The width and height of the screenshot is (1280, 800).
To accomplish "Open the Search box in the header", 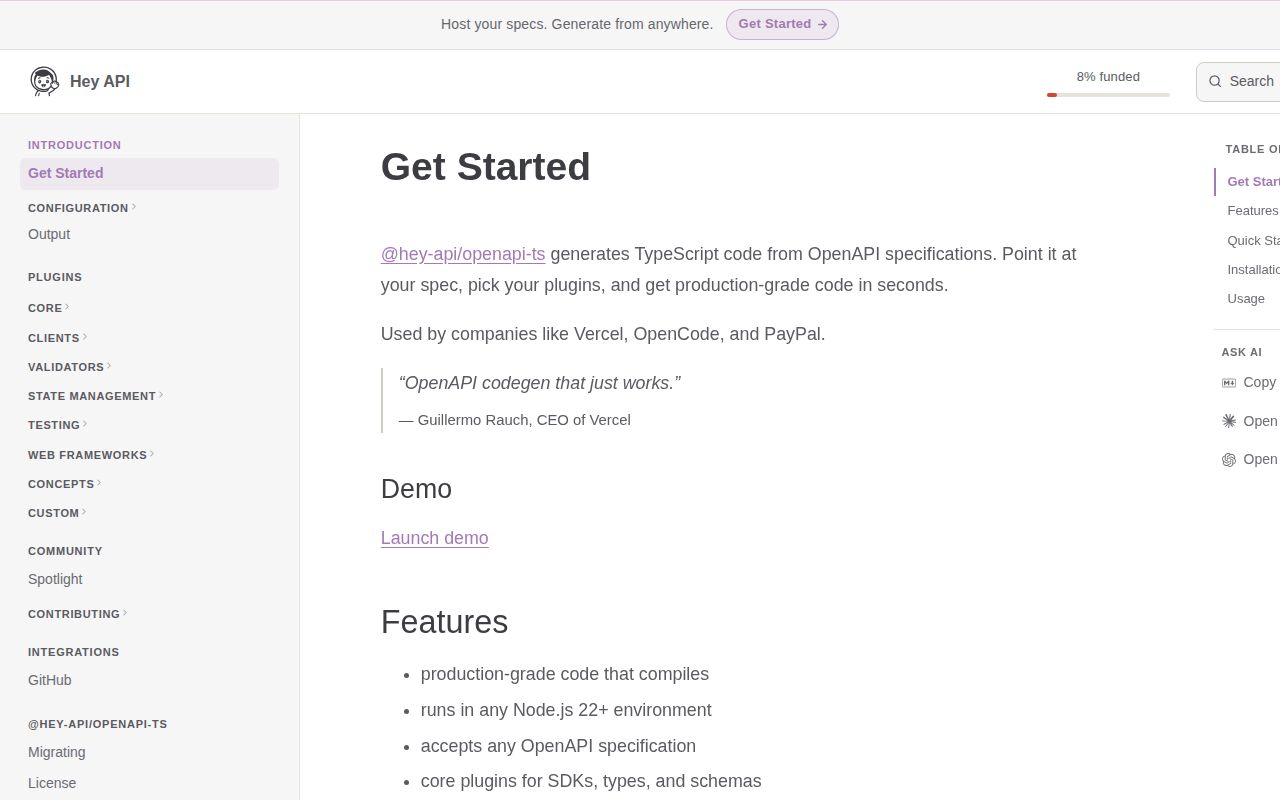I will pos(1239,81).
